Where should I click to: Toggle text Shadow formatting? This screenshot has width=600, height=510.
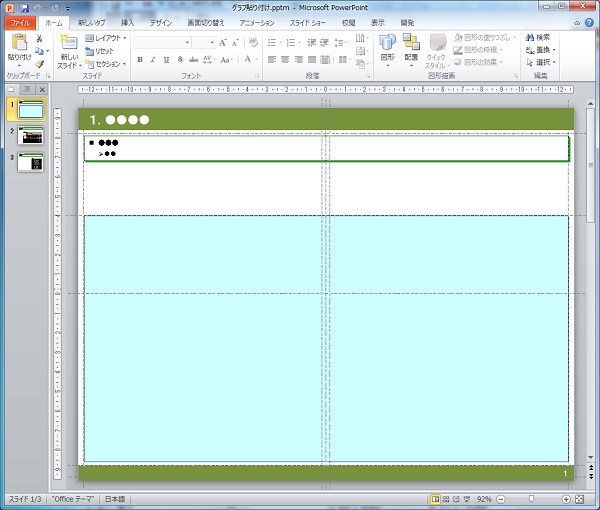(x=180, y=60)
